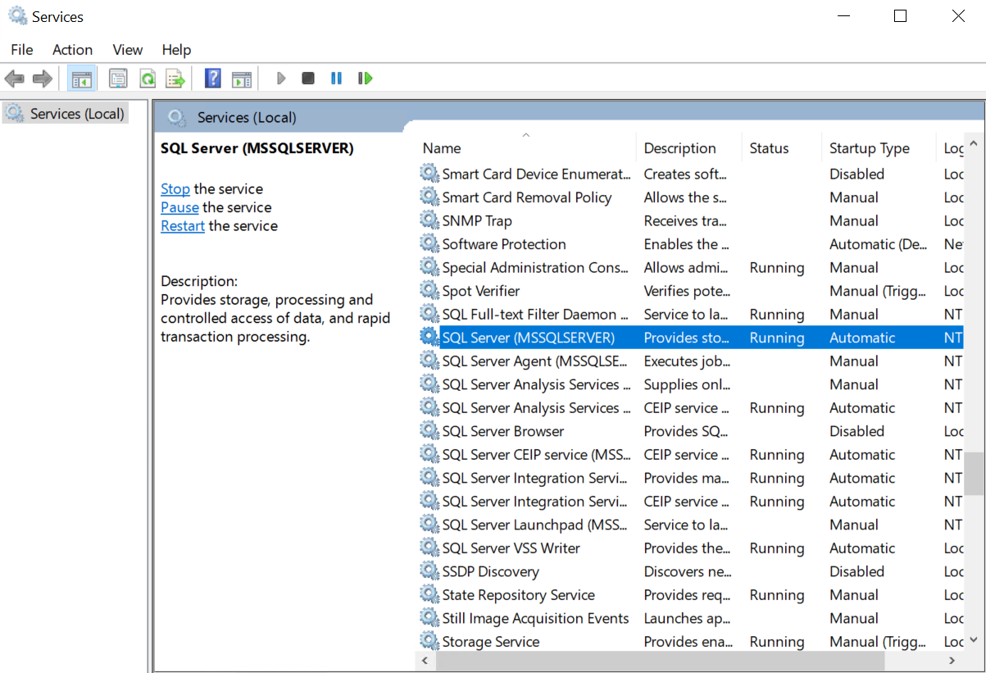The height and width of the screenshot is (674, 987).
Task: Select the Special Administration Cons... service
Action: tap(691, 267)
